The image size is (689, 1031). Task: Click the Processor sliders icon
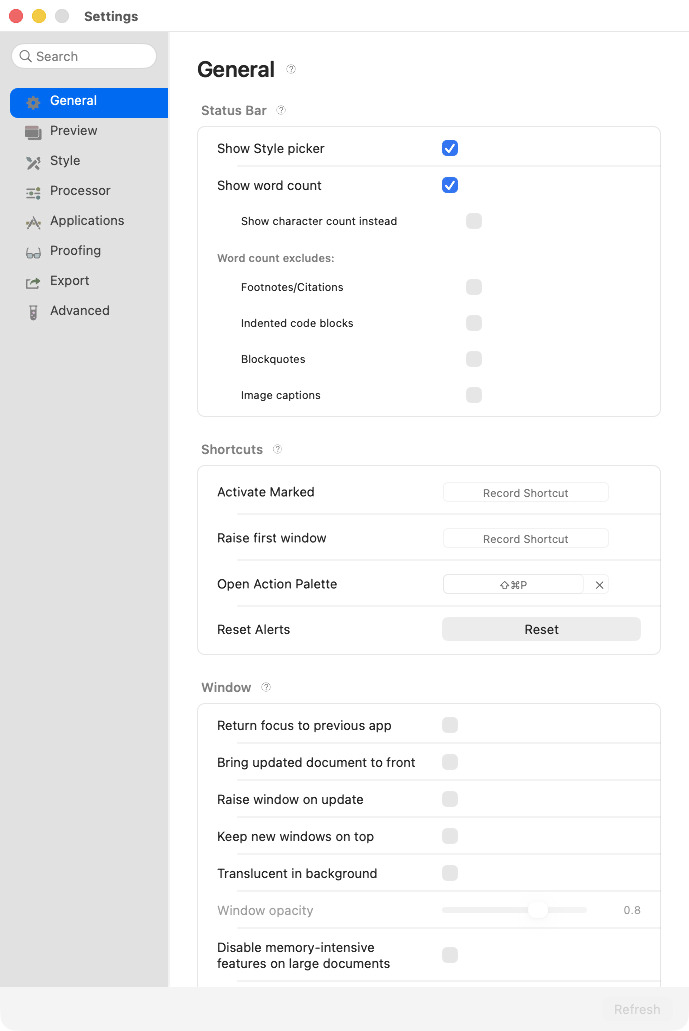(33, 192)
